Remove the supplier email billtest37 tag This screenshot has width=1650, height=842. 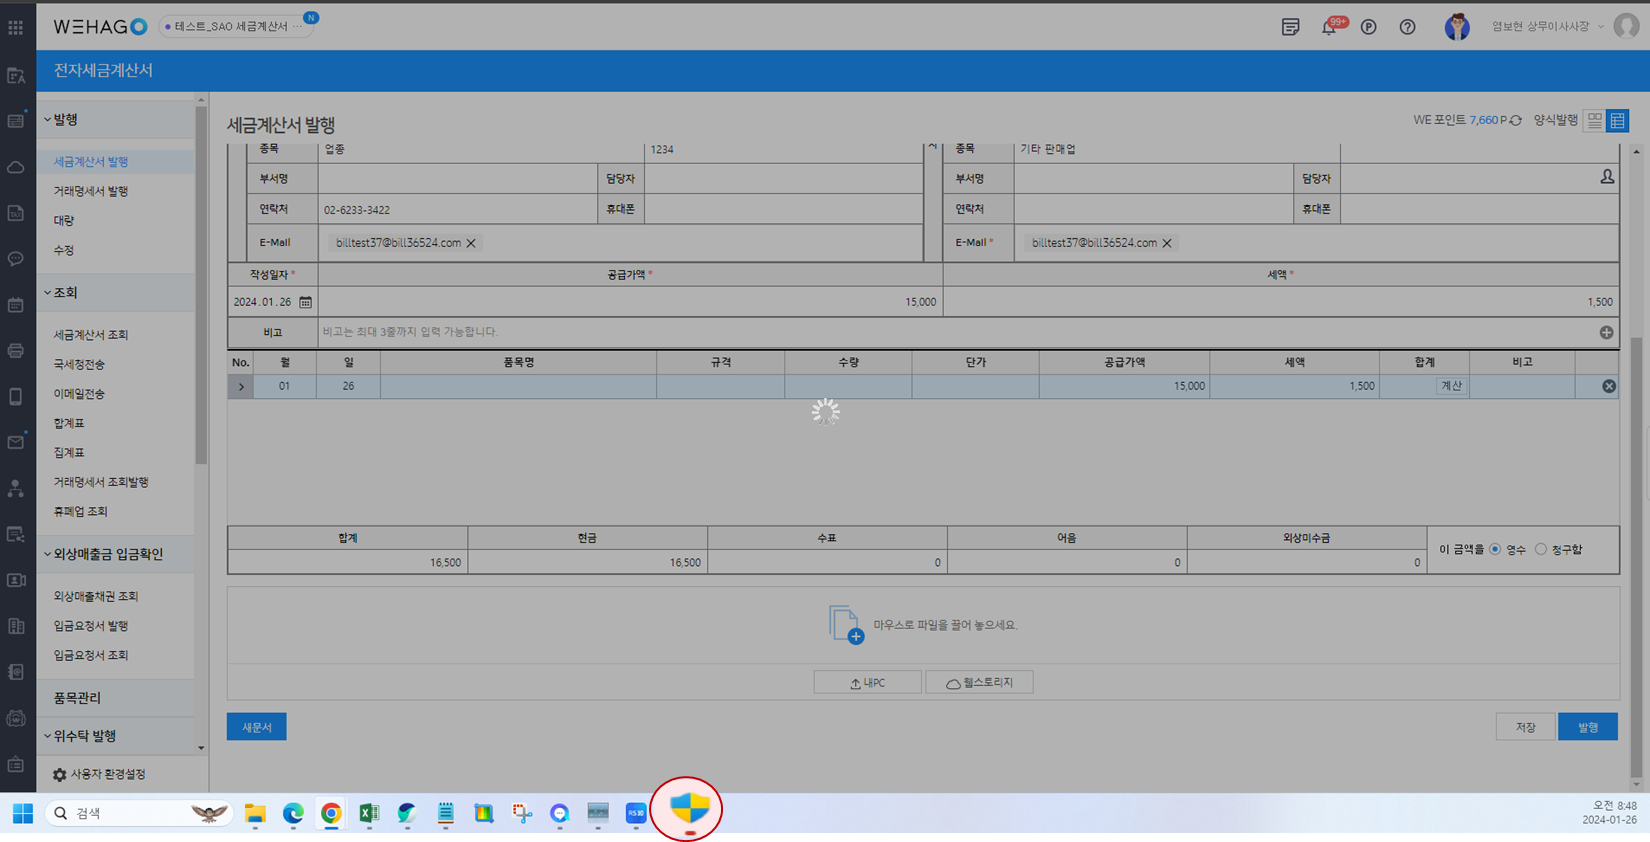point(471,243)
